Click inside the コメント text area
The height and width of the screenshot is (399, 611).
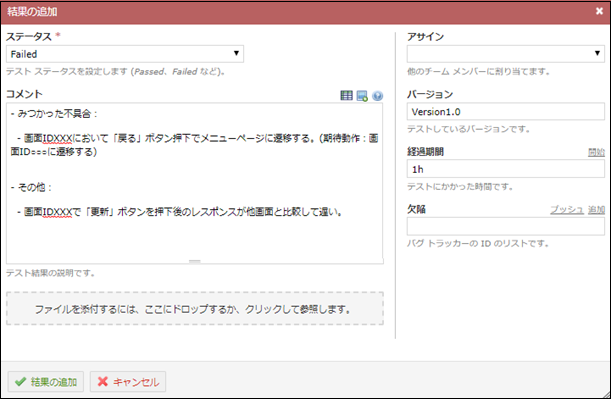[x=194, y=183]
